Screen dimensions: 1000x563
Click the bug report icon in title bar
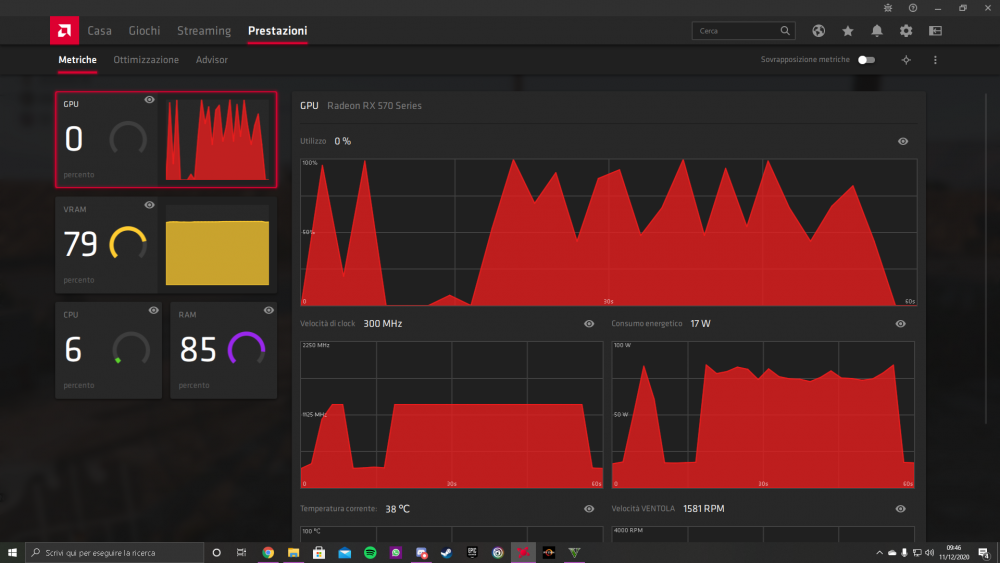888,8
